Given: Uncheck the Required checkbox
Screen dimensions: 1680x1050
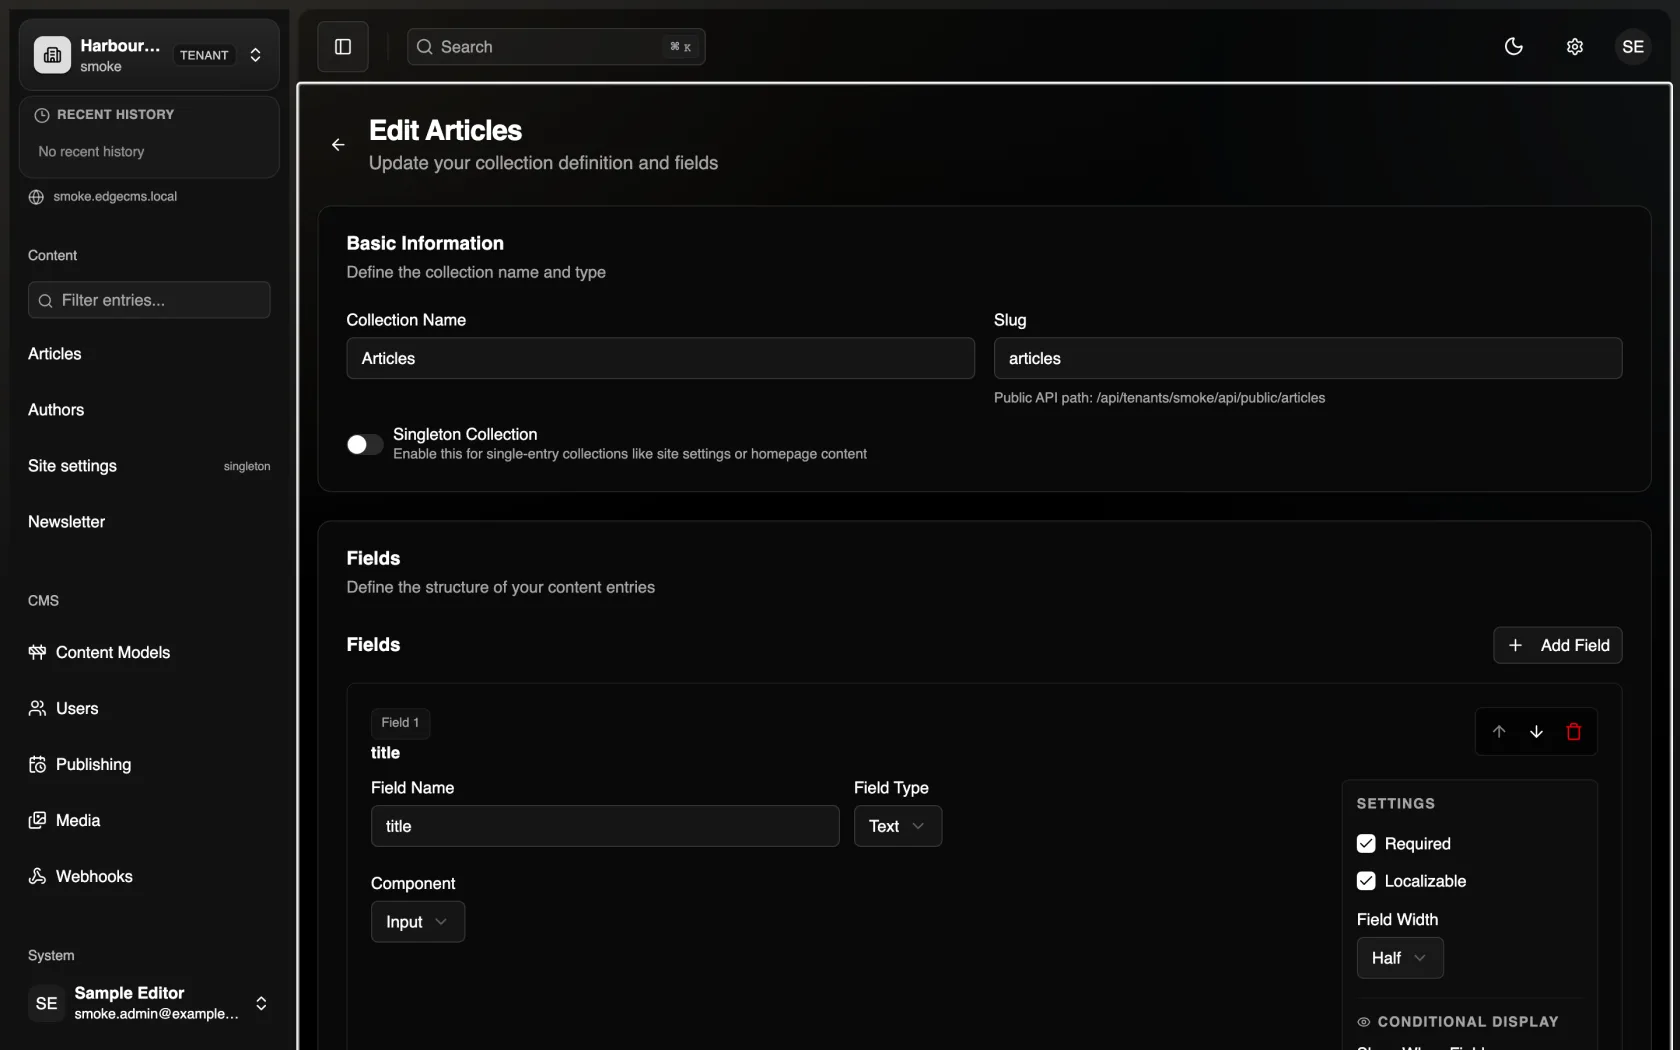Looking at the screenshot, I should point(1366,844).
